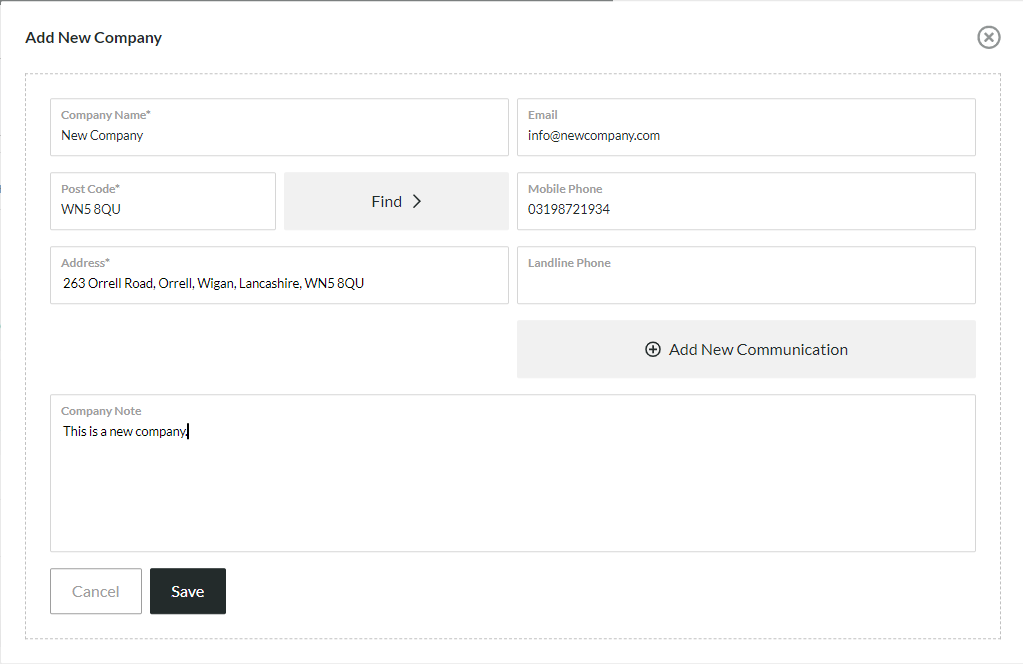Click the 'Add New Communication' label text
Screen dimensions: 1023x664
pyautogui.click(x=758, y=350)
